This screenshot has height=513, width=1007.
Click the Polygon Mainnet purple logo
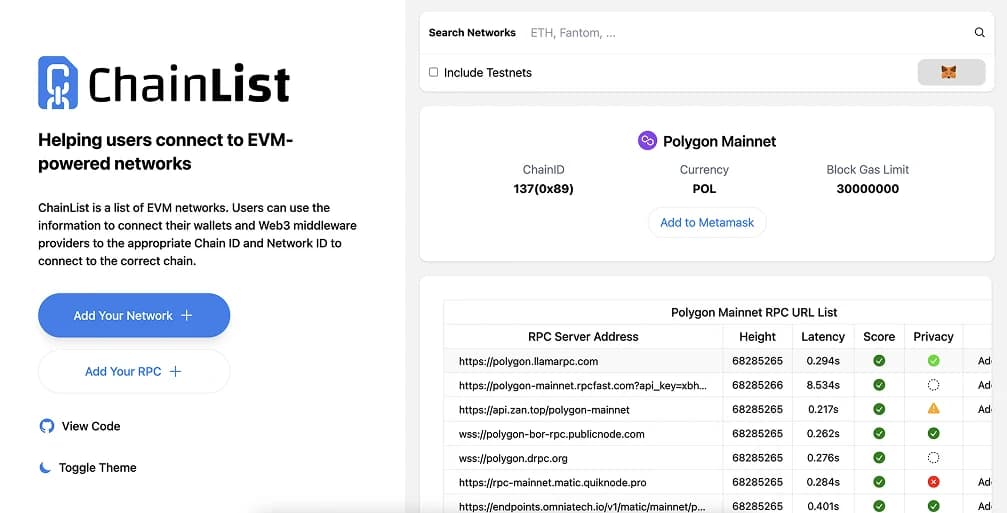point(647,141)
